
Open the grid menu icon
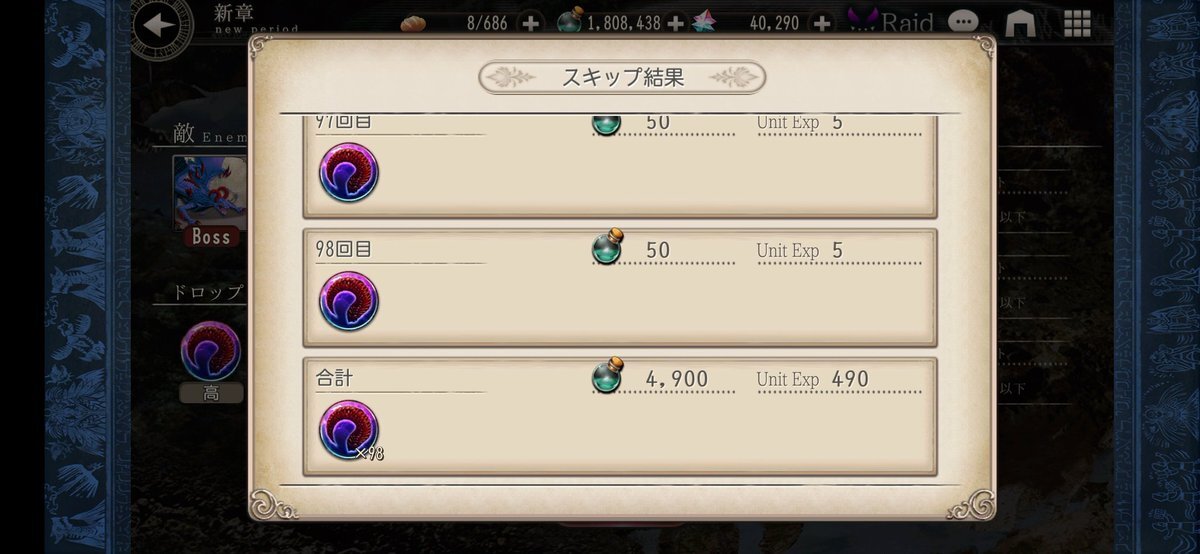1077,23
